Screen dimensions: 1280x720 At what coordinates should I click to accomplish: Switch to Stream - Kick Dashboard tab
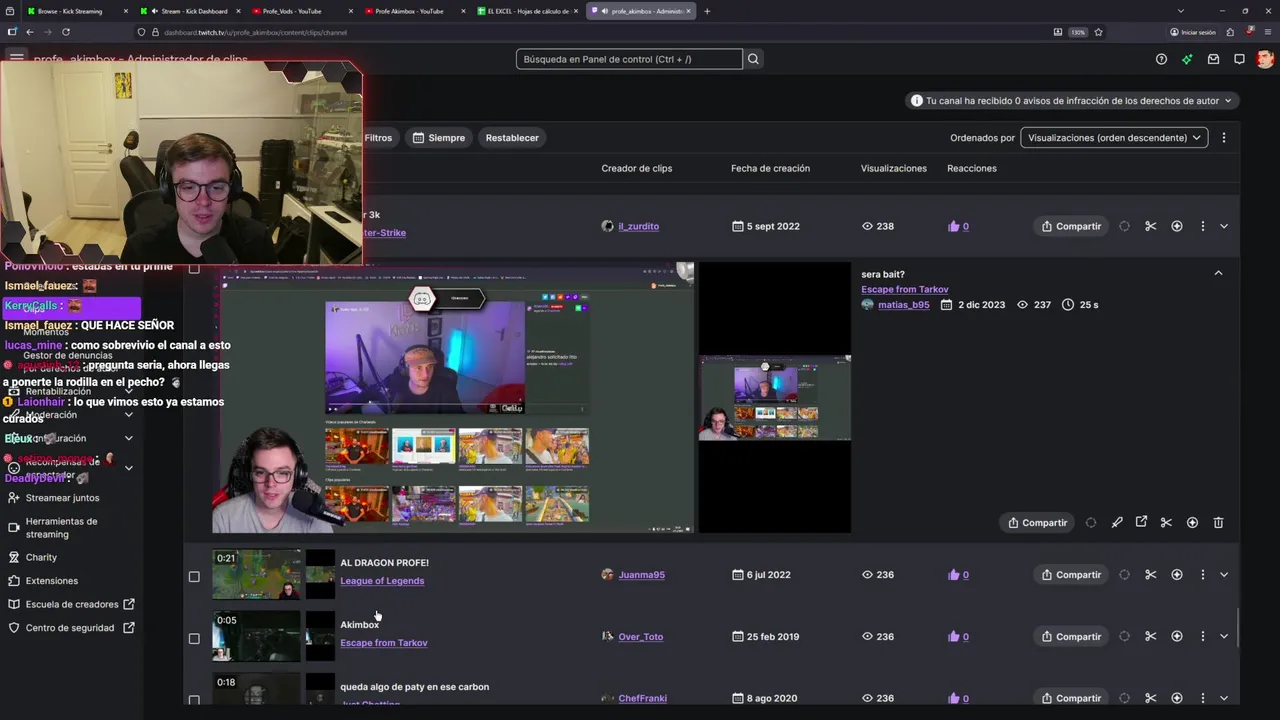[188, 11]
